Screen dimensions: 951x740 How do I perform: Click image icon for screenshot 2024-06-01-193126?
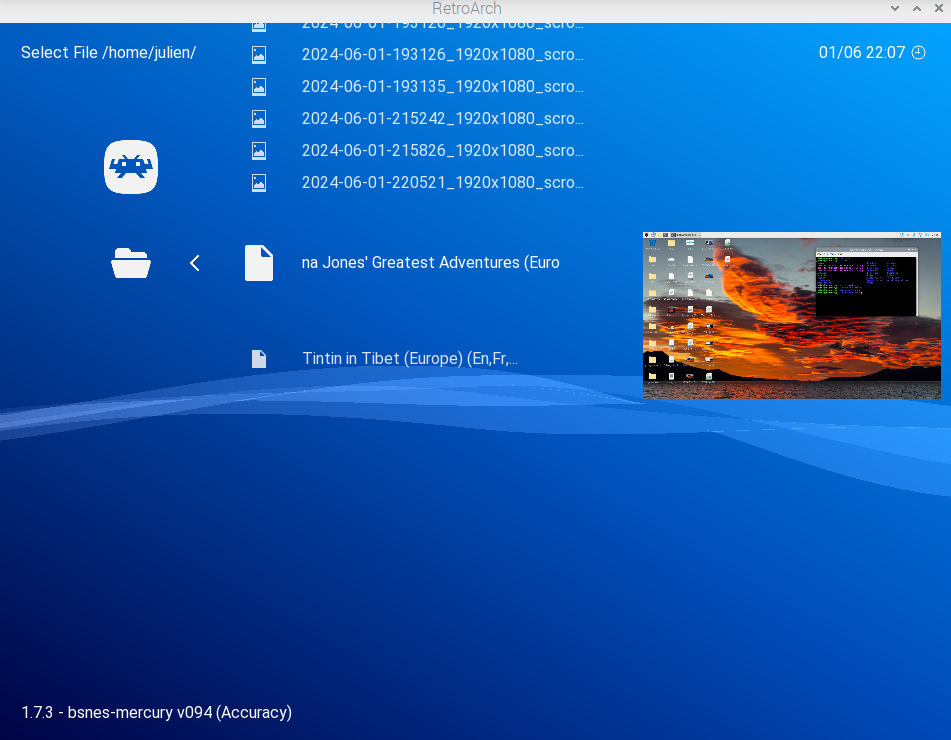point(259,55)
